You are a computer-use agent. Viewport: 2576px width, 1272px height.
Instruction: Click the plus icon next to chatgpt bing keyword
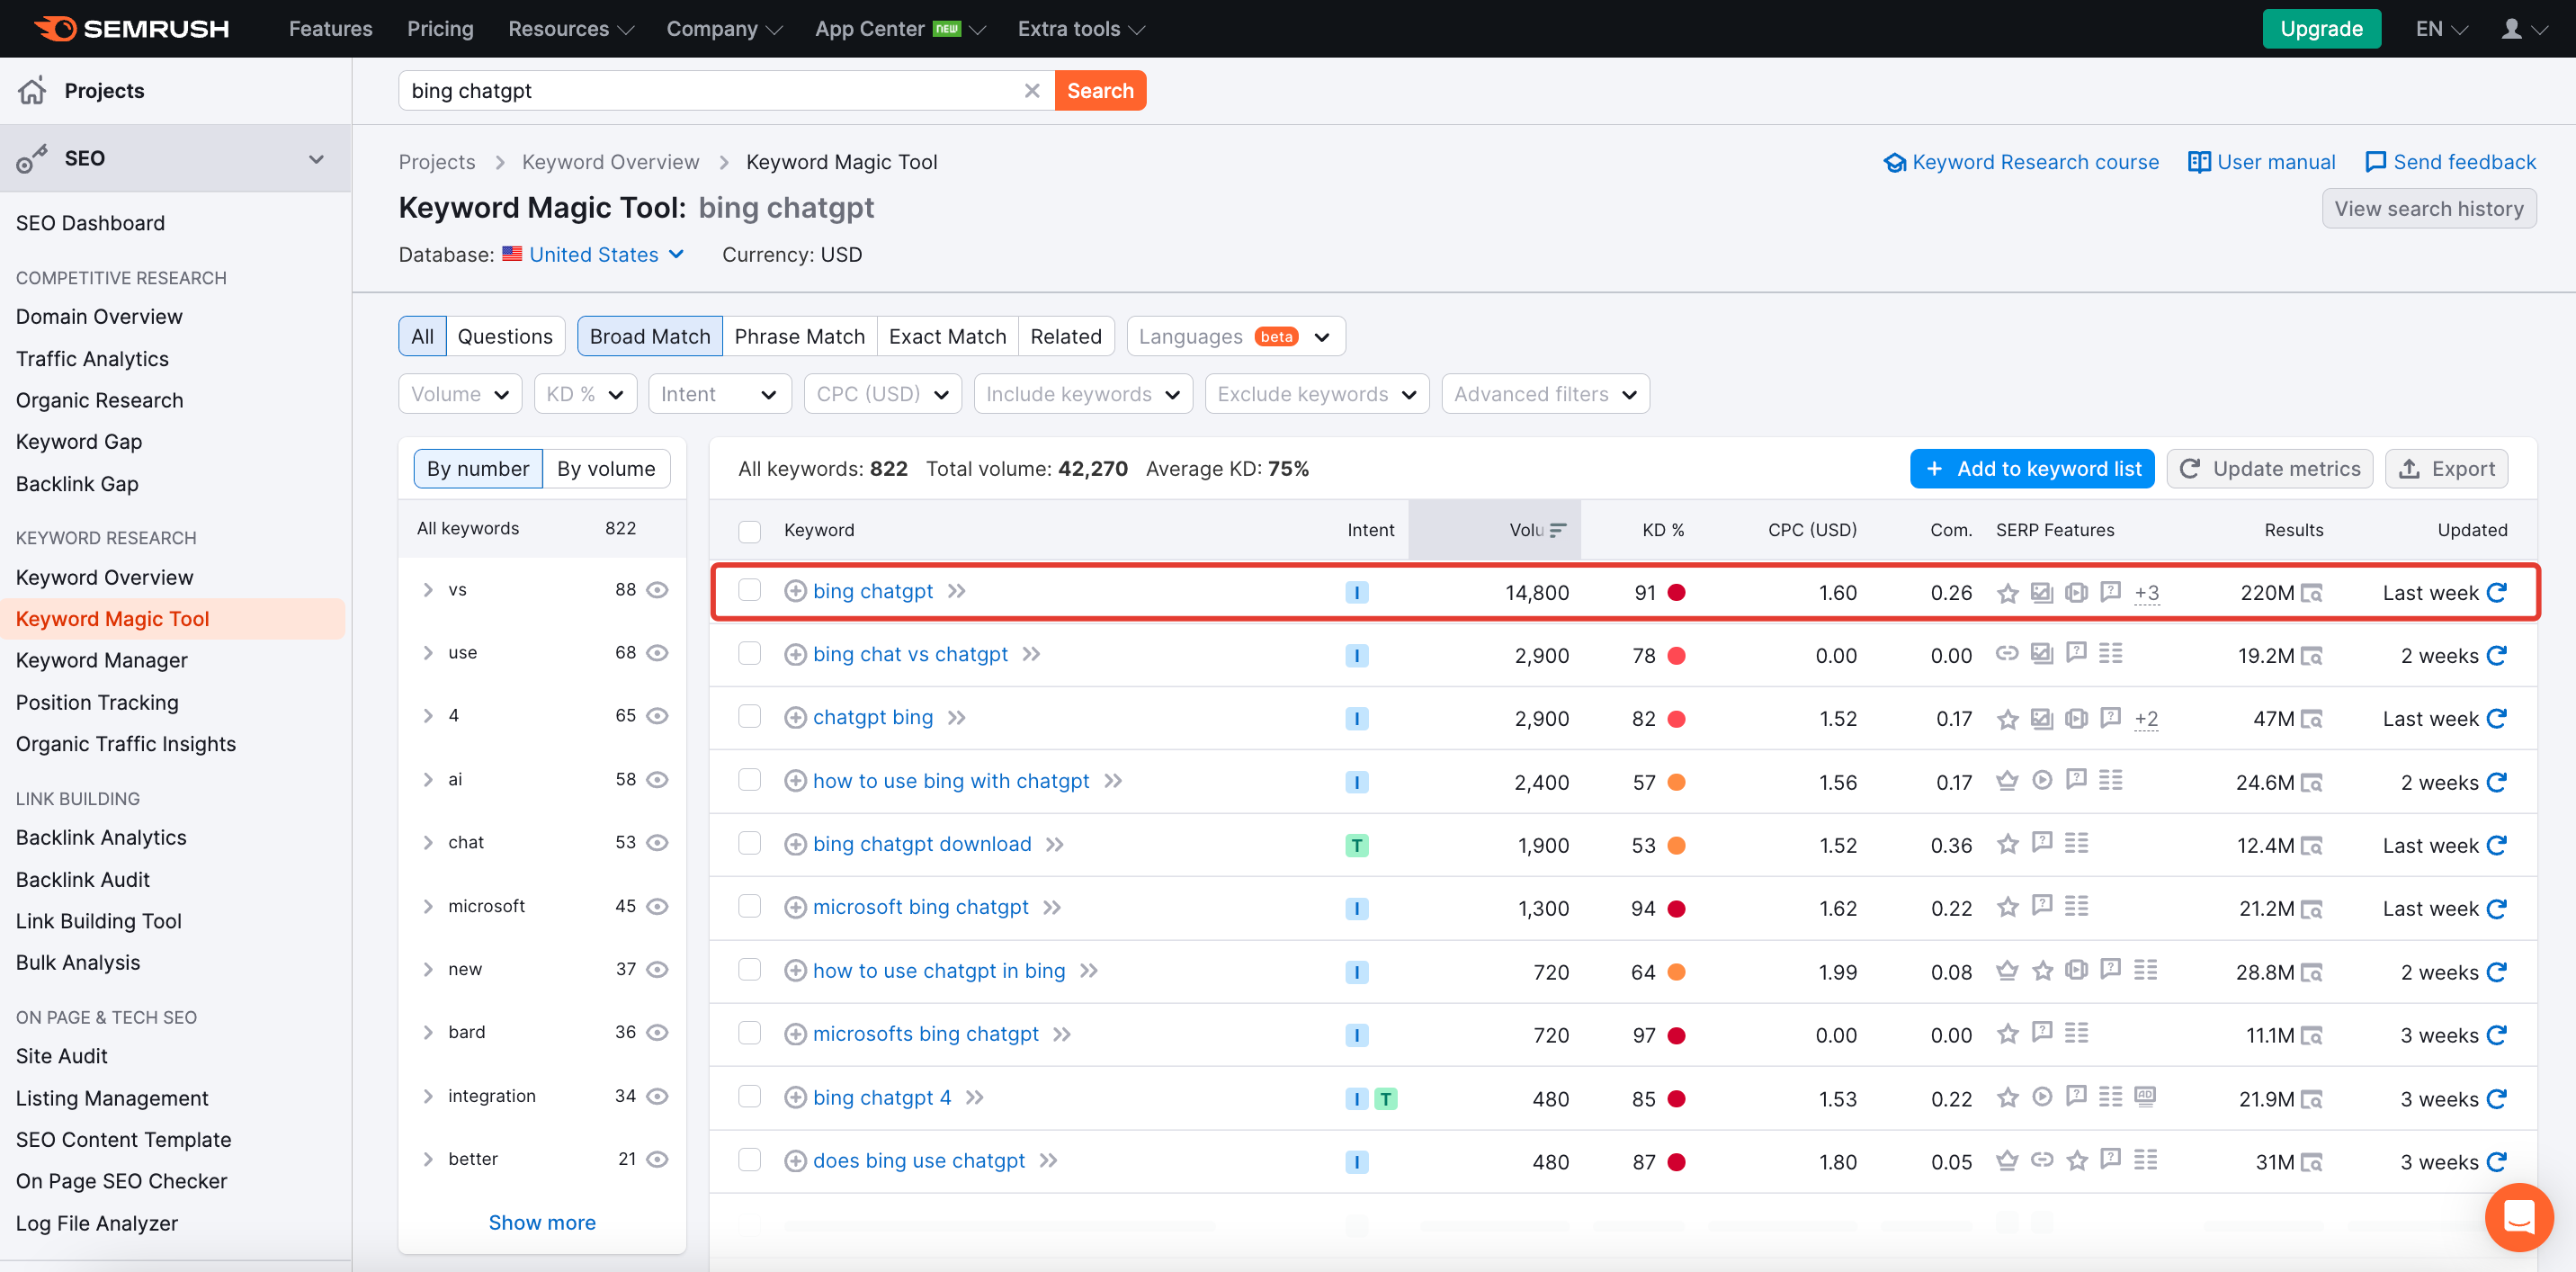coord(795,718)
